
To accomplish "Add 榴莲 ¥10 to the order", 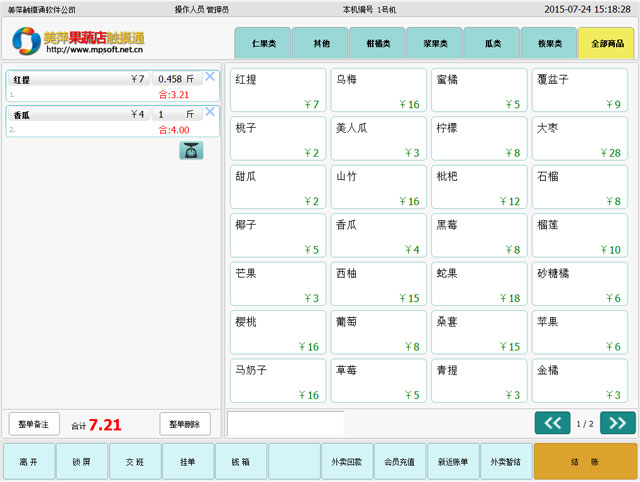I will tap(580, 235).
